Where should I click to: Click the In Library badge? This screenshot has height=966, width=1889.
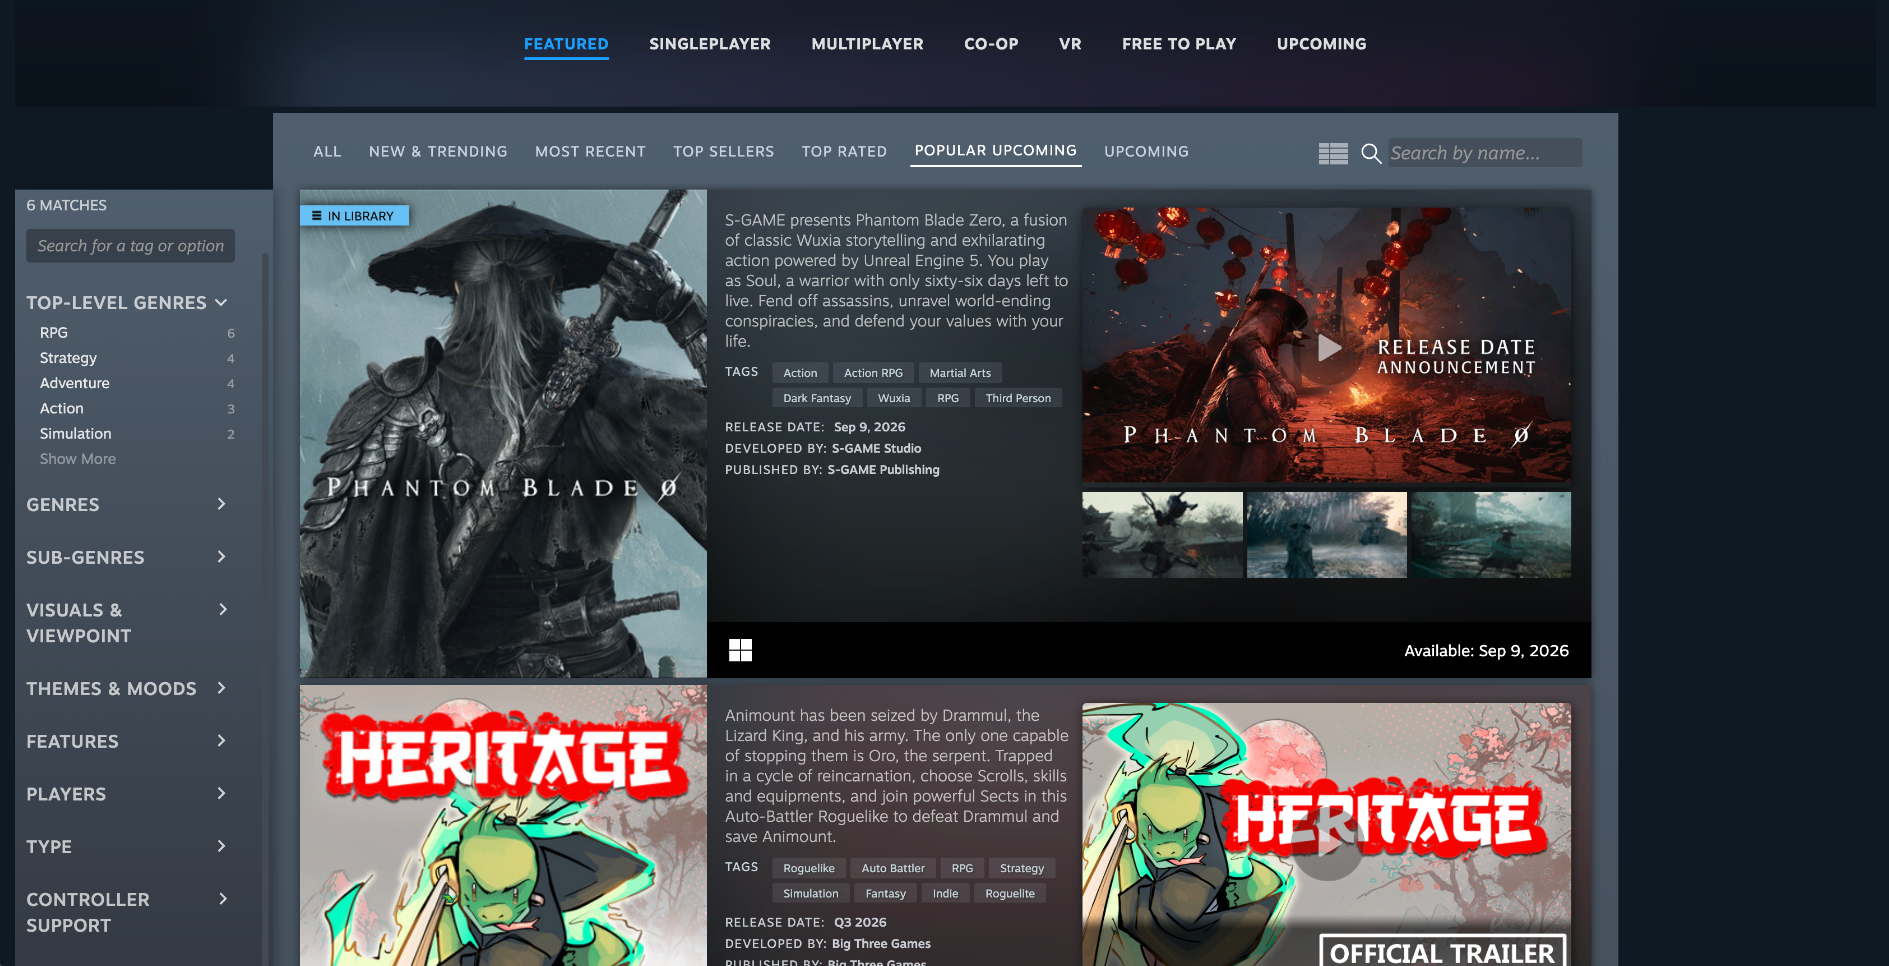tap(354, 216)
